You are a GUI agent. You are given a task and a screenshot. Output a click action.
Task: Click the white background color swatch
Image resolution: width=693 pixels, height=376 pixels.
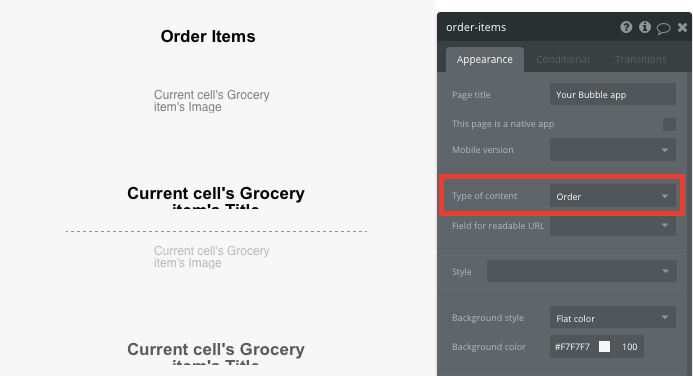[604, 347]
